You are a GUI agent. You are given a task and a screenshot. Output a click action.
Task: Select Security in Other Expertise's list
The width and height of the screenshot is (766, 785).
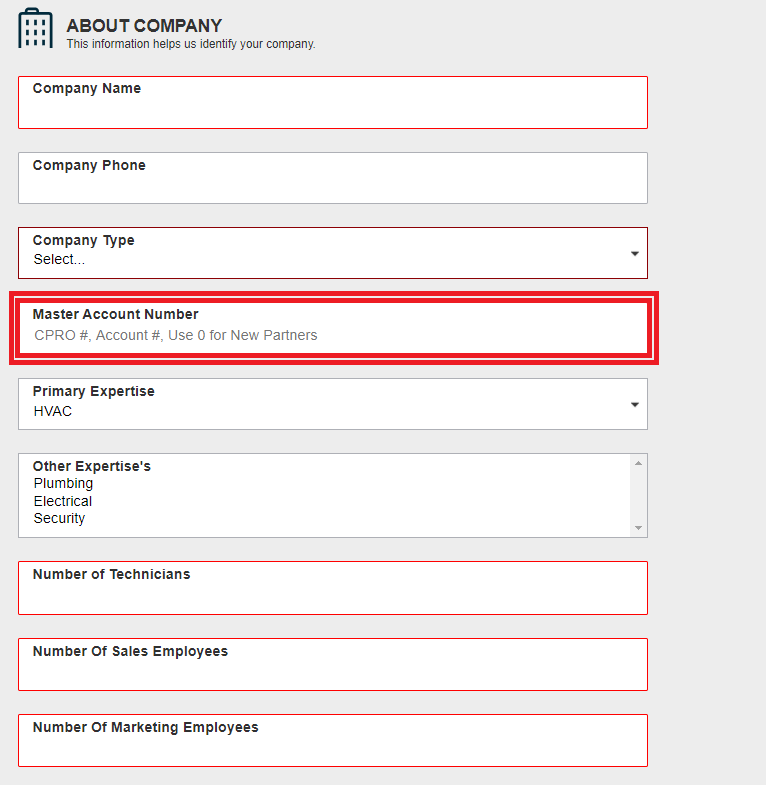click(x=59, y=518)
